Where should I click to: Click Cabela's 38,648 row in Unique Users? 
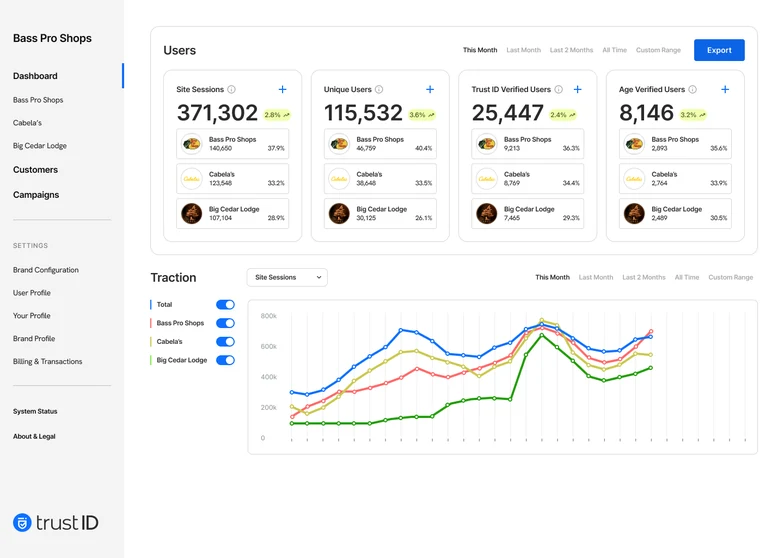[380, 178]
